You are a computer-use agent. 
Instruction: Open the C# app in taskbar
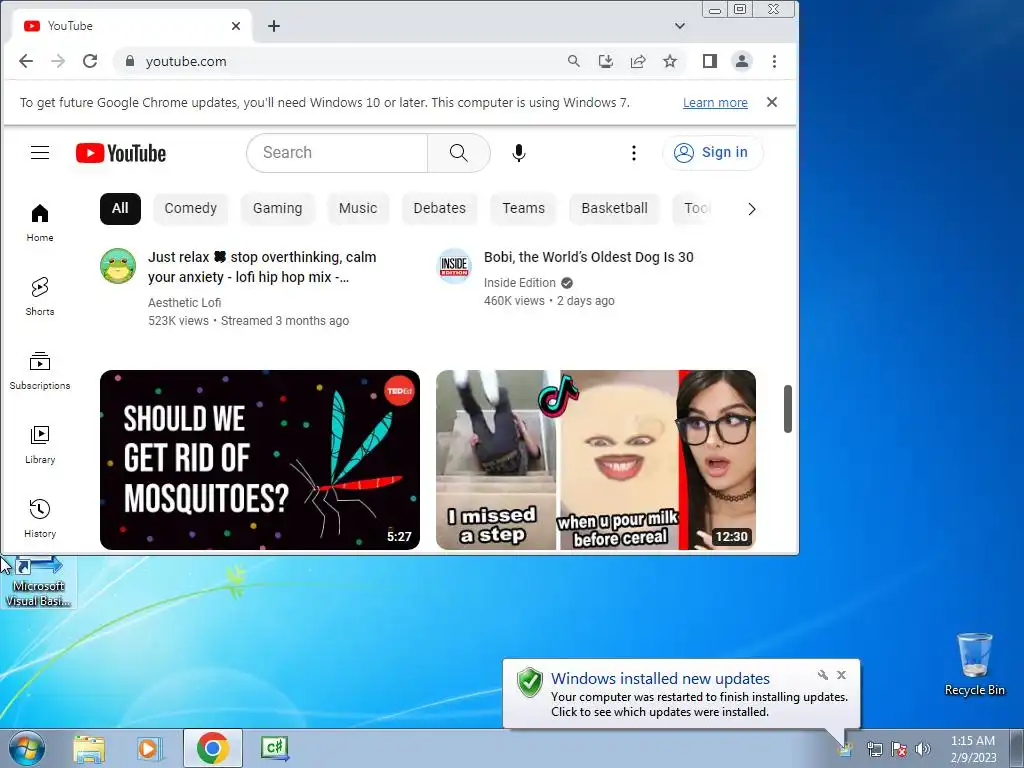(274, 748)
